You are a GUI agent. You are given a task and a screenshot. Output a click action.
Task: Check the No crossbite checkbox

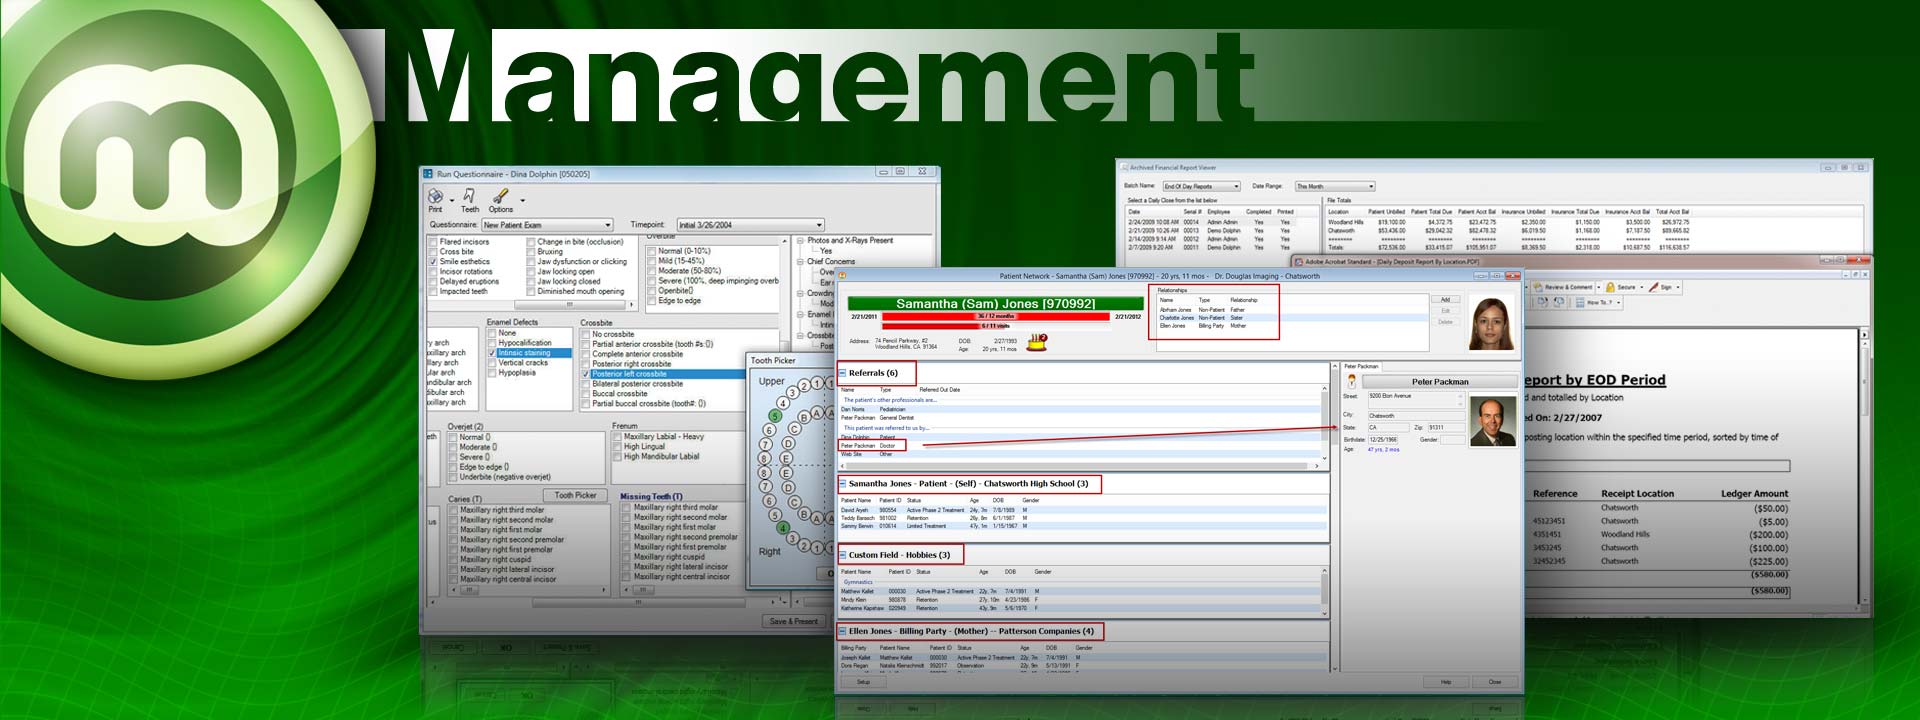[x=586, y=334]
